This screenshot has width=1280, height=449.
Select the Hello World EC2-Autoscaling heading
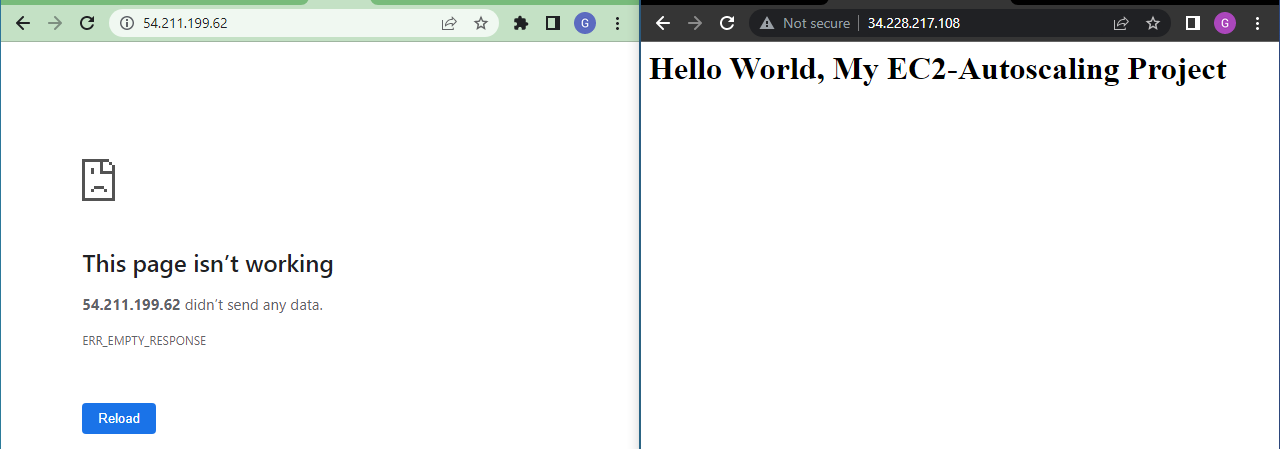938,69
